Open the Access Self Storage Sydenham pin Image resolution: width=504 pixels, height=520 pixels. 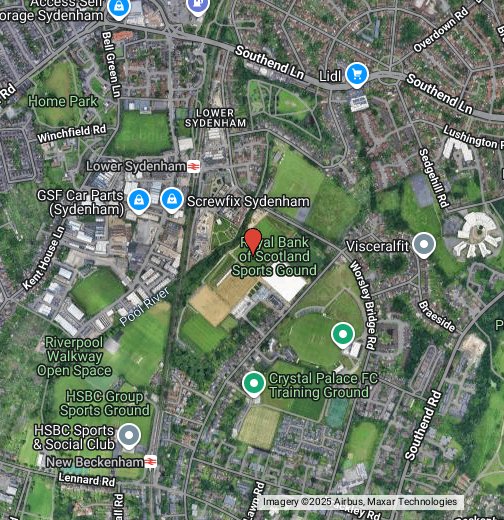click(x=119, y=8)
